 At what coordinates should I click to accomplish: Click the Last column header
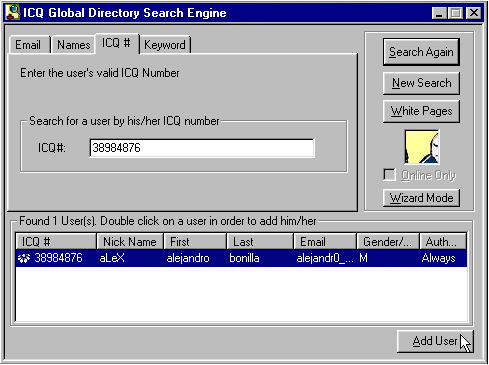pos(260,241)
